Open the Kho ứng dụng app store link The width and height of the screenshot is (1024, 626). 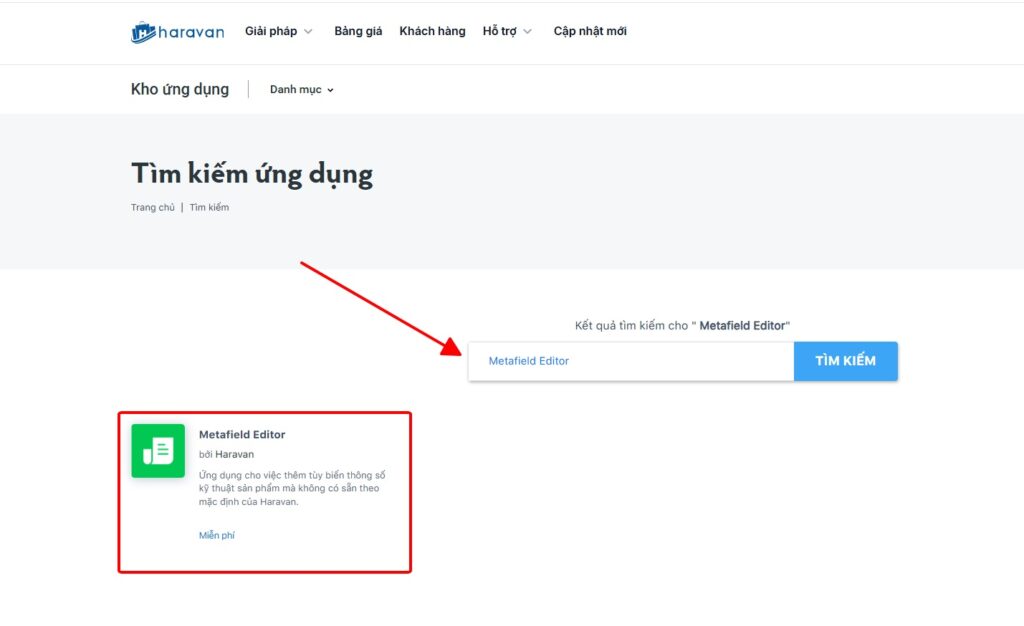pyautogui.click(x=179, y=89)
